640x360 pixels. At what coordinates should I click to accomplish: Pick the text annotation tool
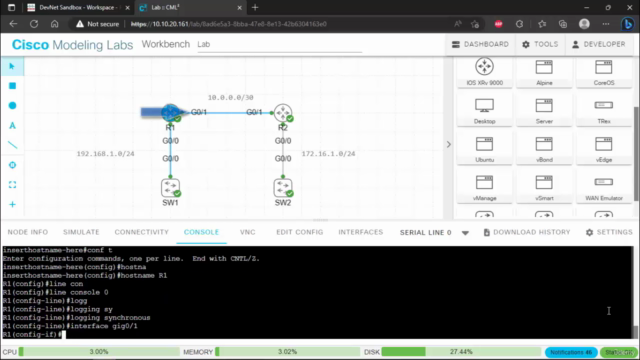pos(12,125)
